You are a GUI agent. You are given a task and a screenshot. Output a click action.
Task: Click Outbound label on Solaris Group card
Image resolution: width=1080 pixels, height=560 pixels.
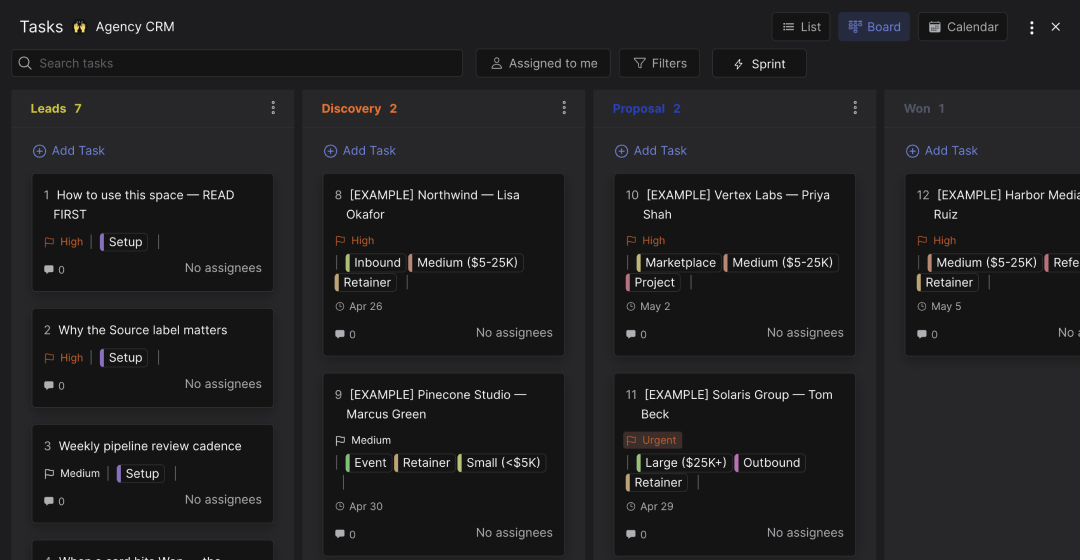[769, 463]
